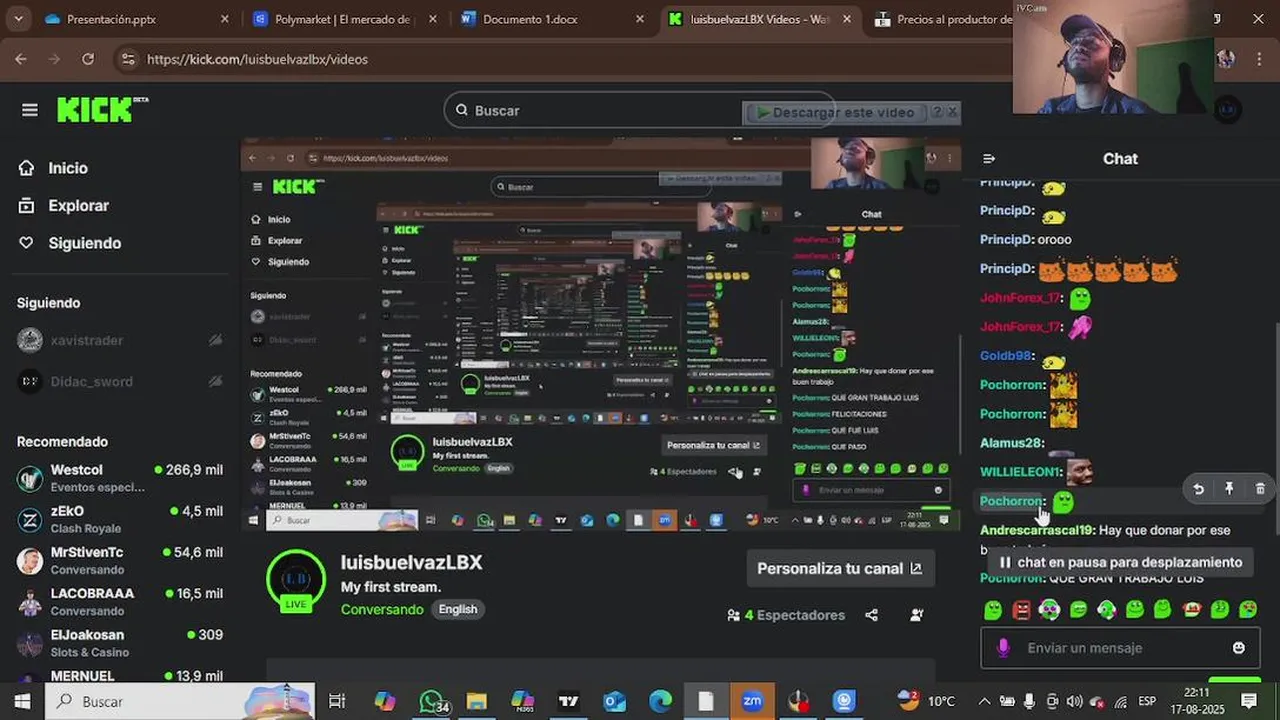
Task: Click Descargar este video button
Action: coord(834,112)
